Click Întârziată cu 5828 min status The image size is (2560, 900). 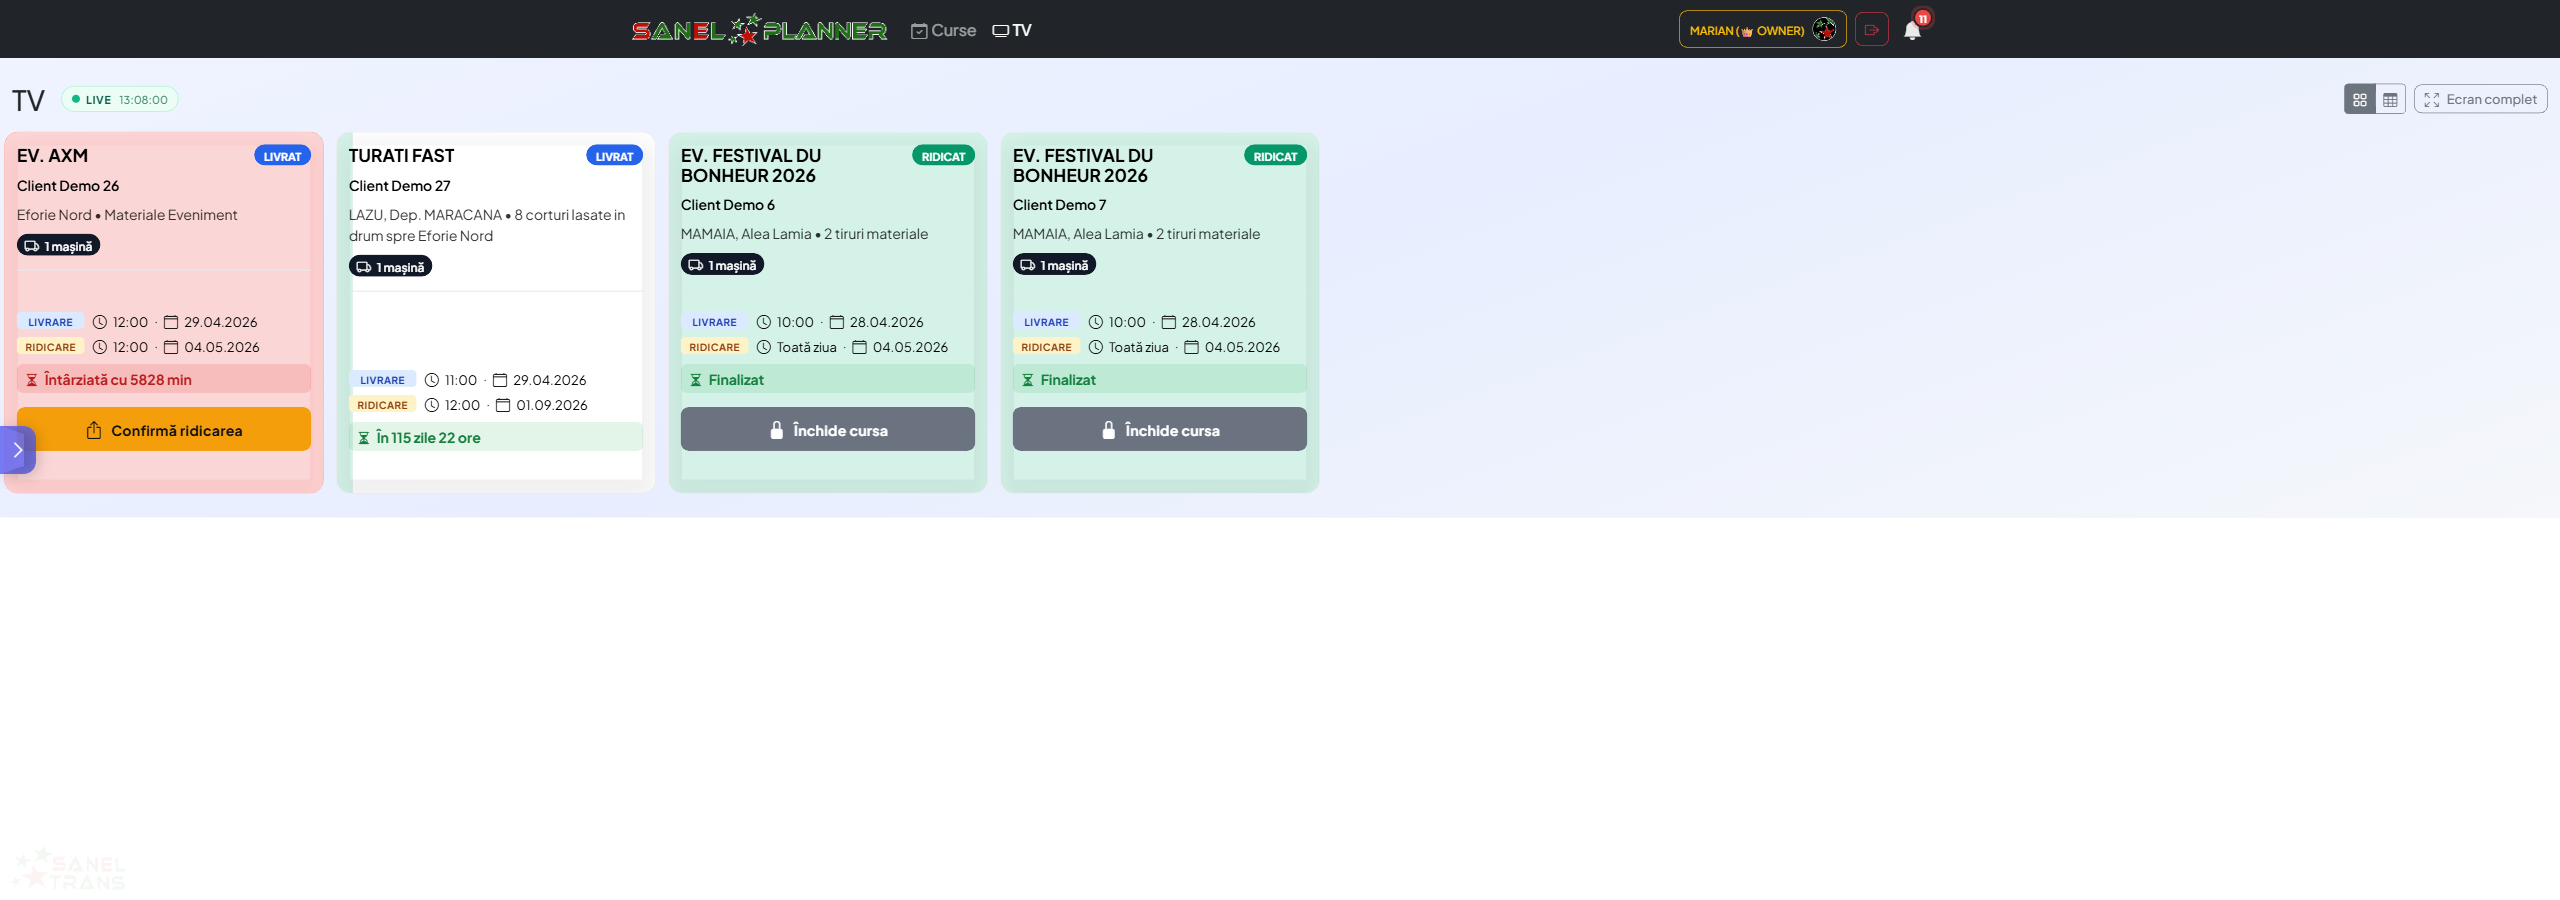(164, 380)
